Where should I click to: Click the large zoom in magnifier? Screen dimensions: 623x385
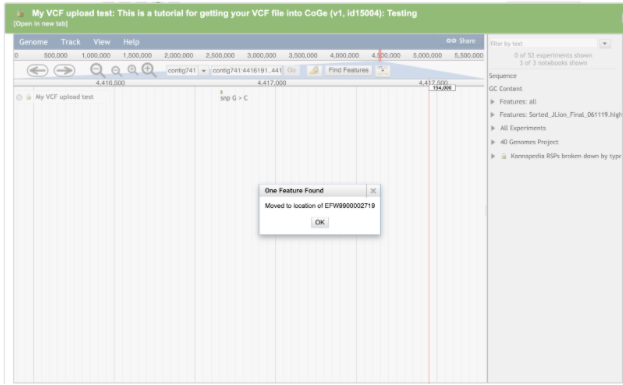(x=149, y=70)
